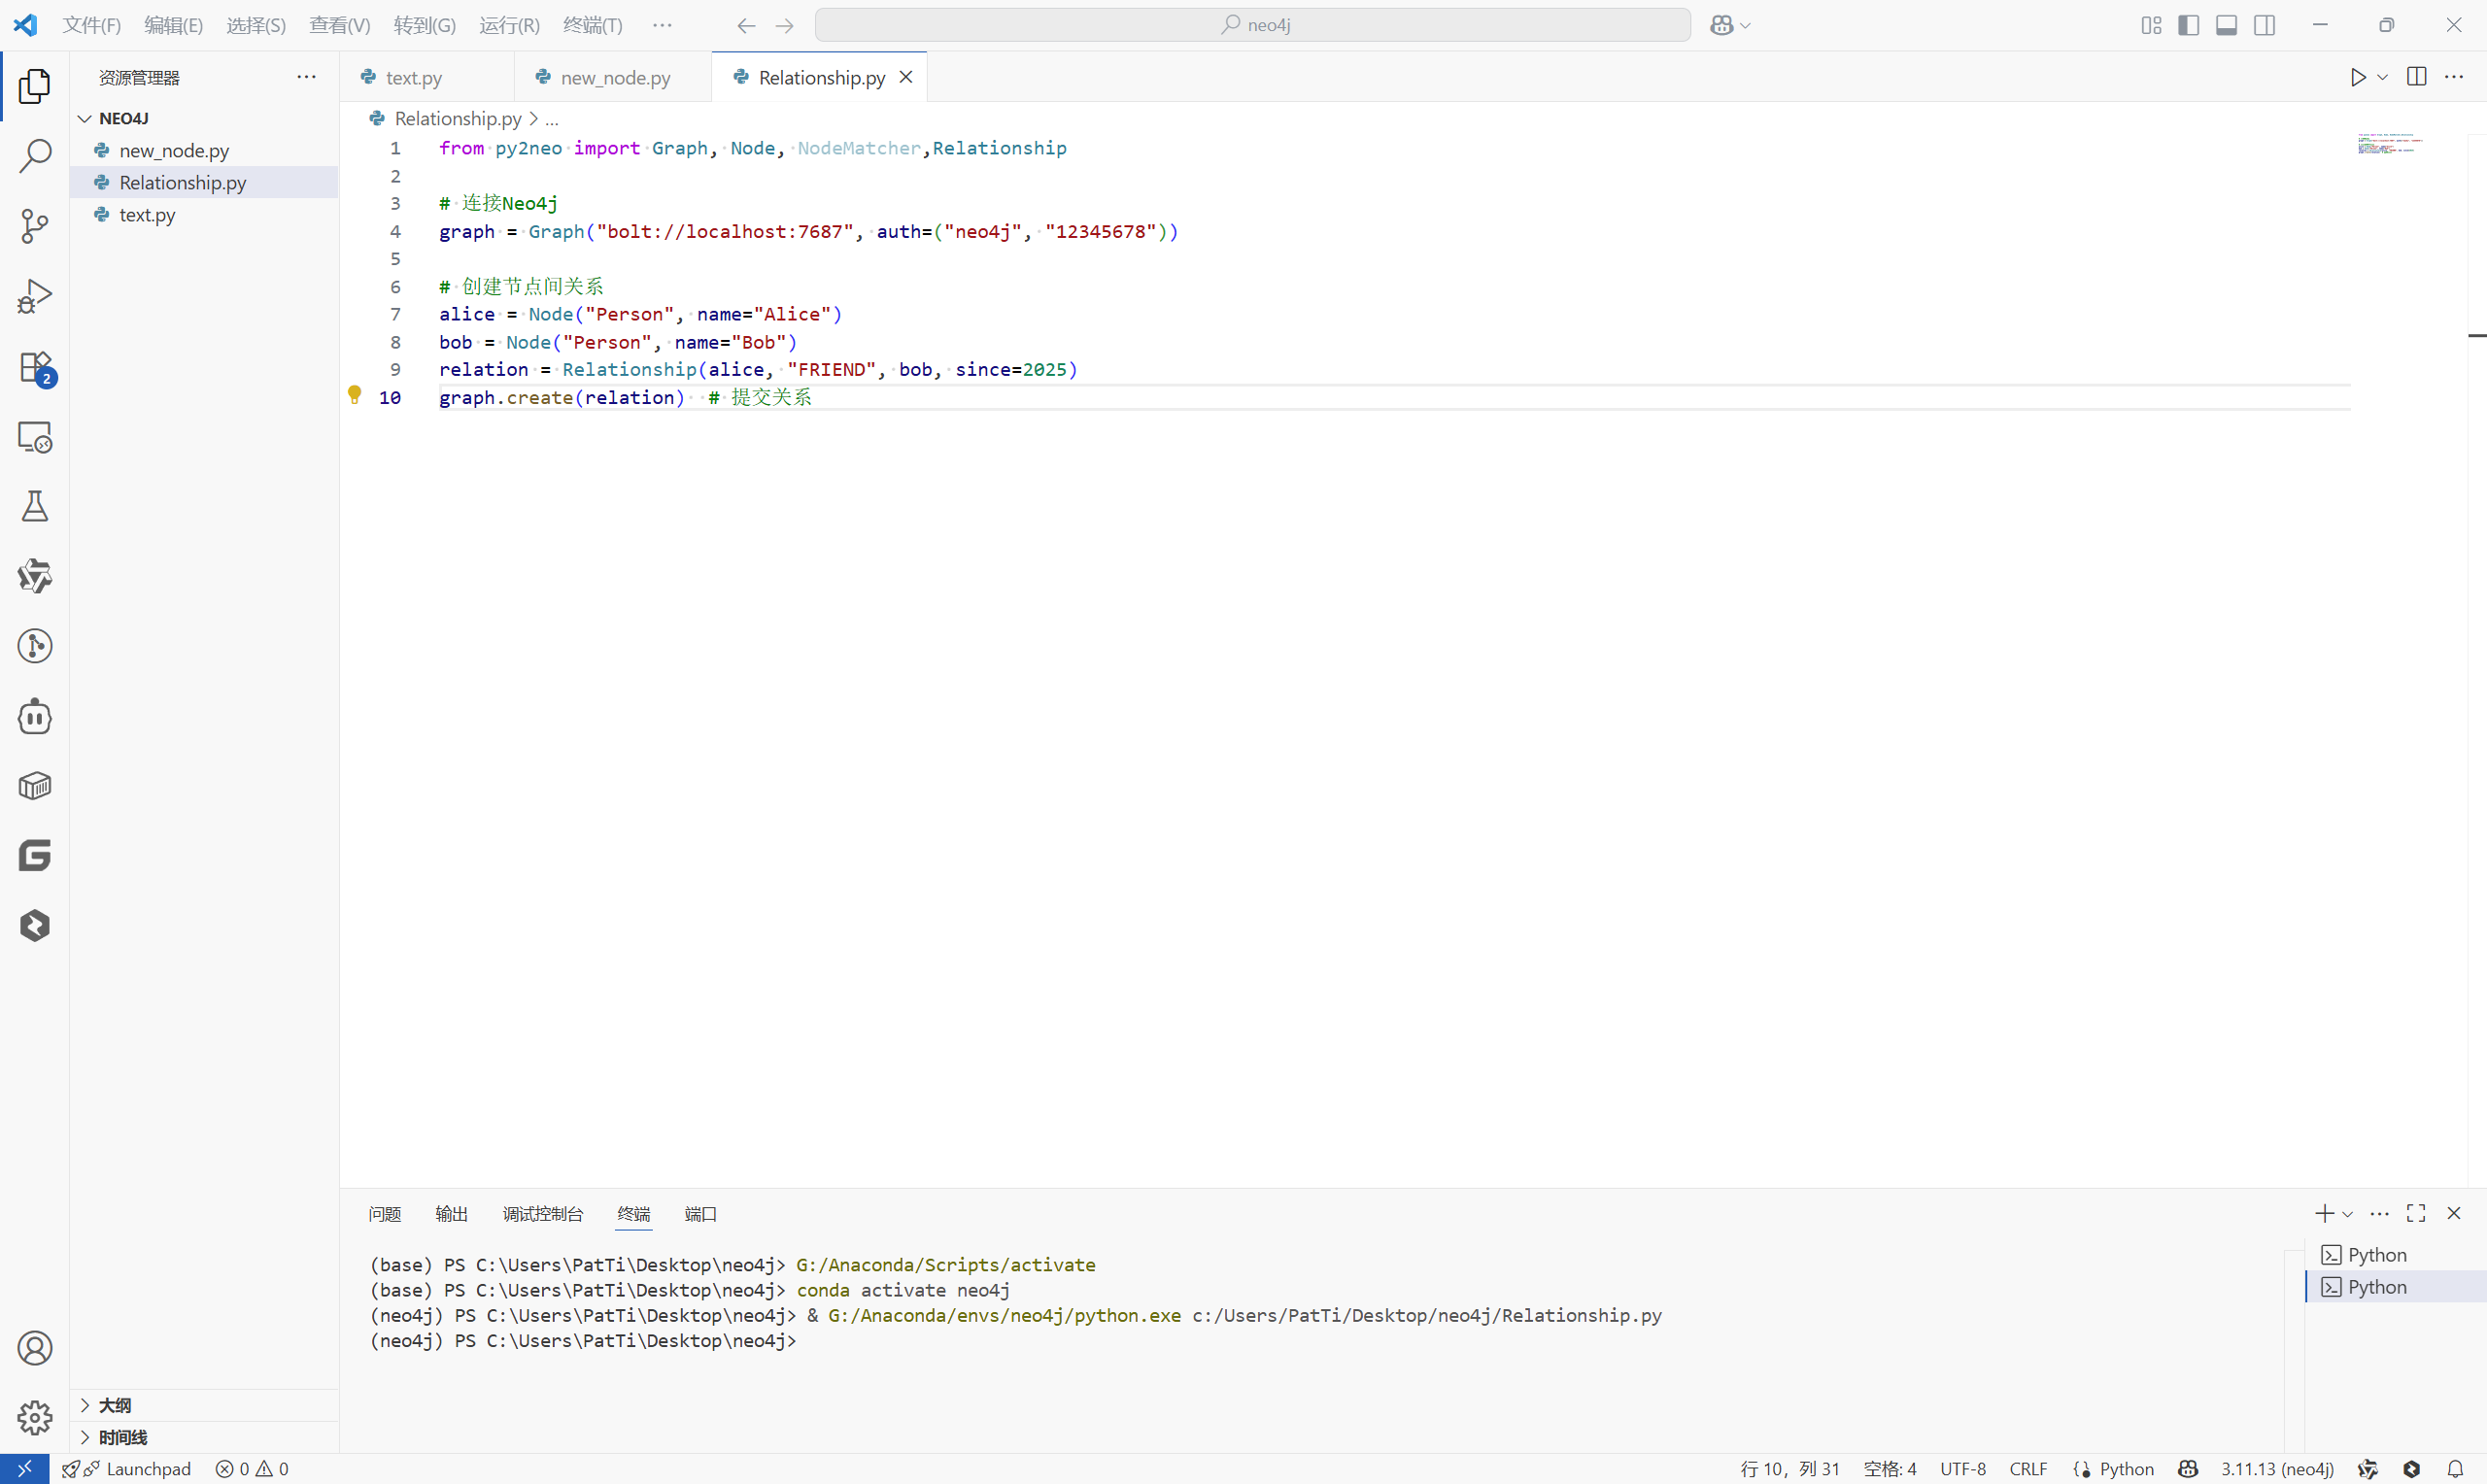Open new_node.py in the explorer tree
Screen dimensions: 2487x1484
coord(204,150)
